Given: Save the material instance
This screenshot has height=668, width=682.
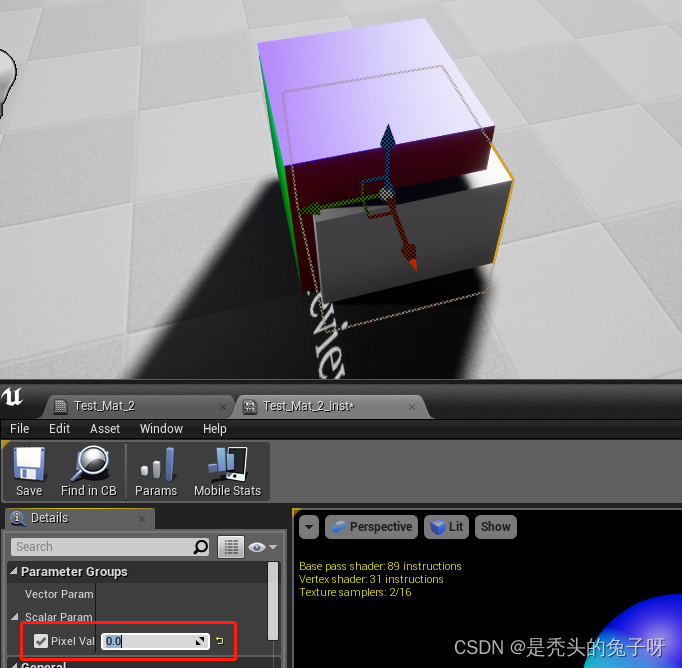Looking at the screenshot, I should [x=29, y=472].
